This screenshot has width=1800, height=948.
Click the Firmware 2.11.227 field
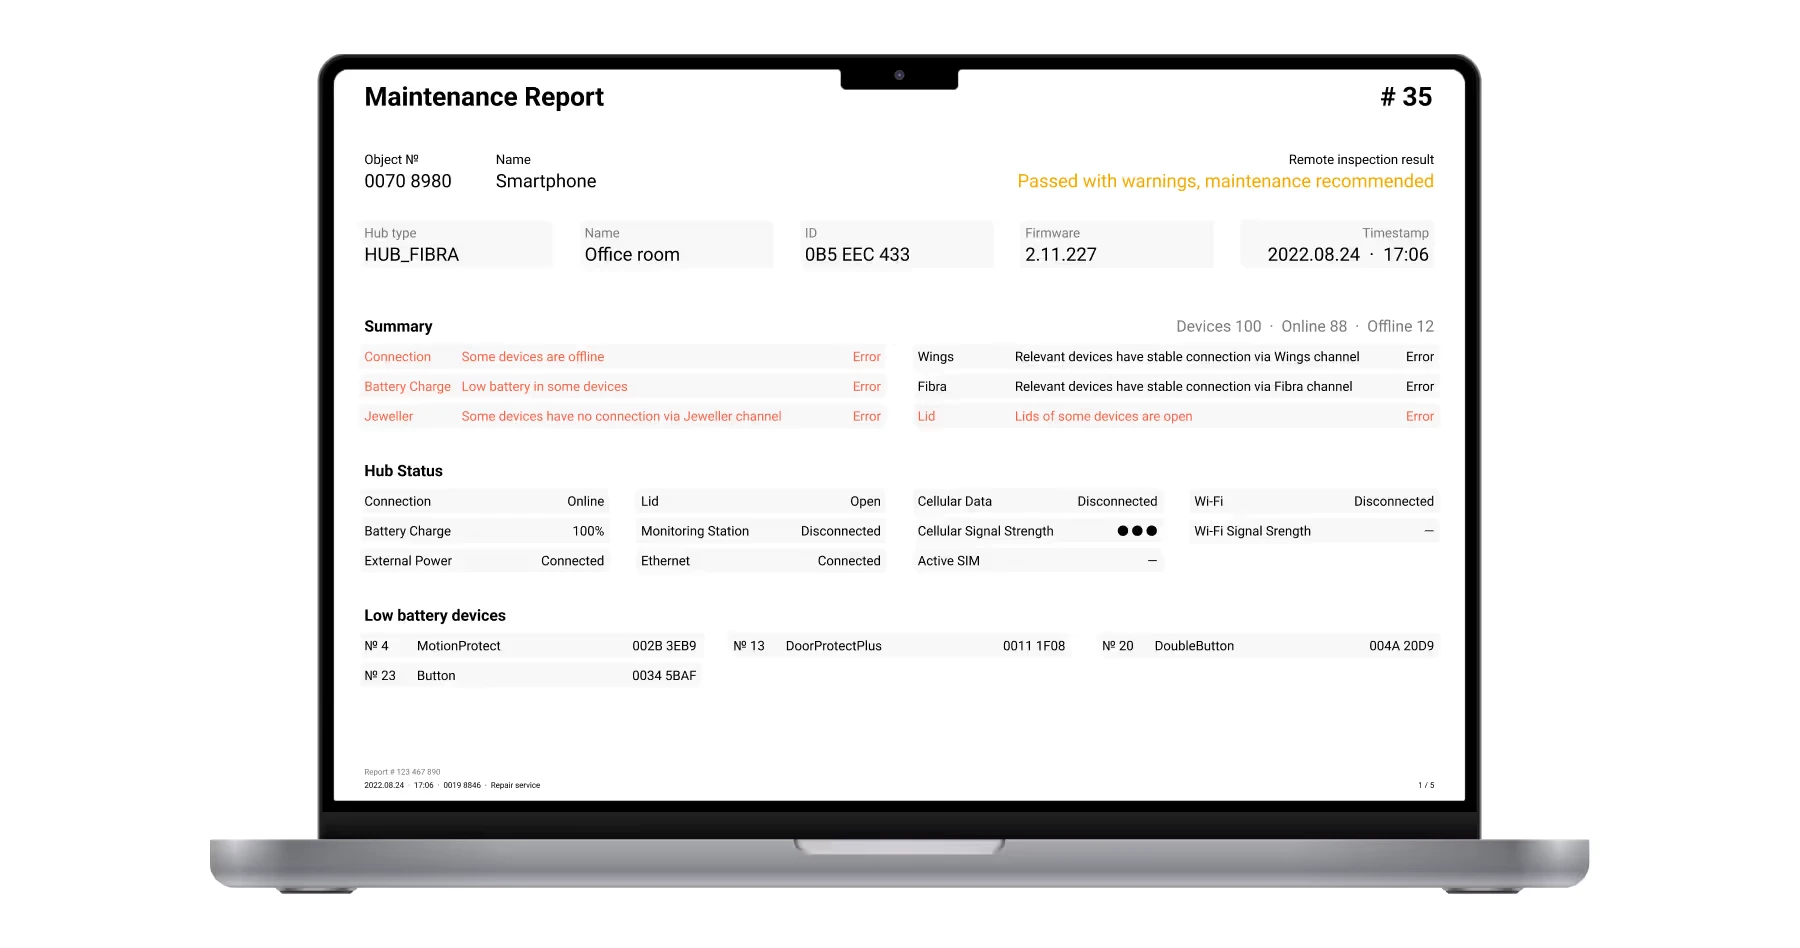pyautogui.click(x=1116, y=245)
